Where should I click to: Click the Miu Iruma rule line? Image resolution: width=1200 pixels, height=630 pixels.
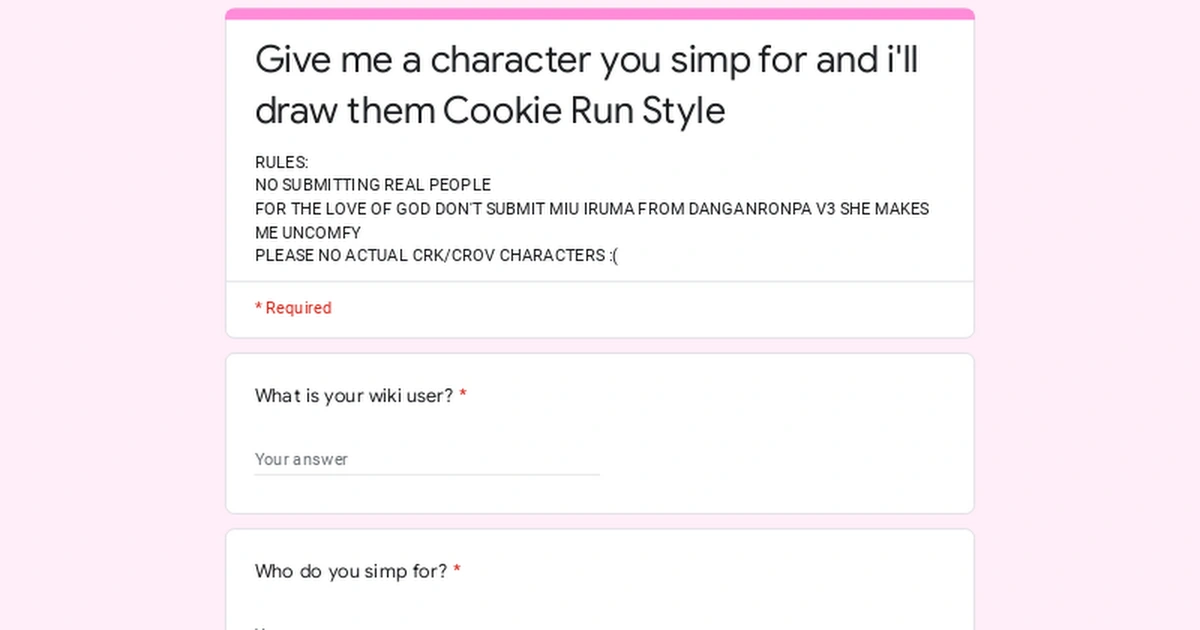coord(590,208)
